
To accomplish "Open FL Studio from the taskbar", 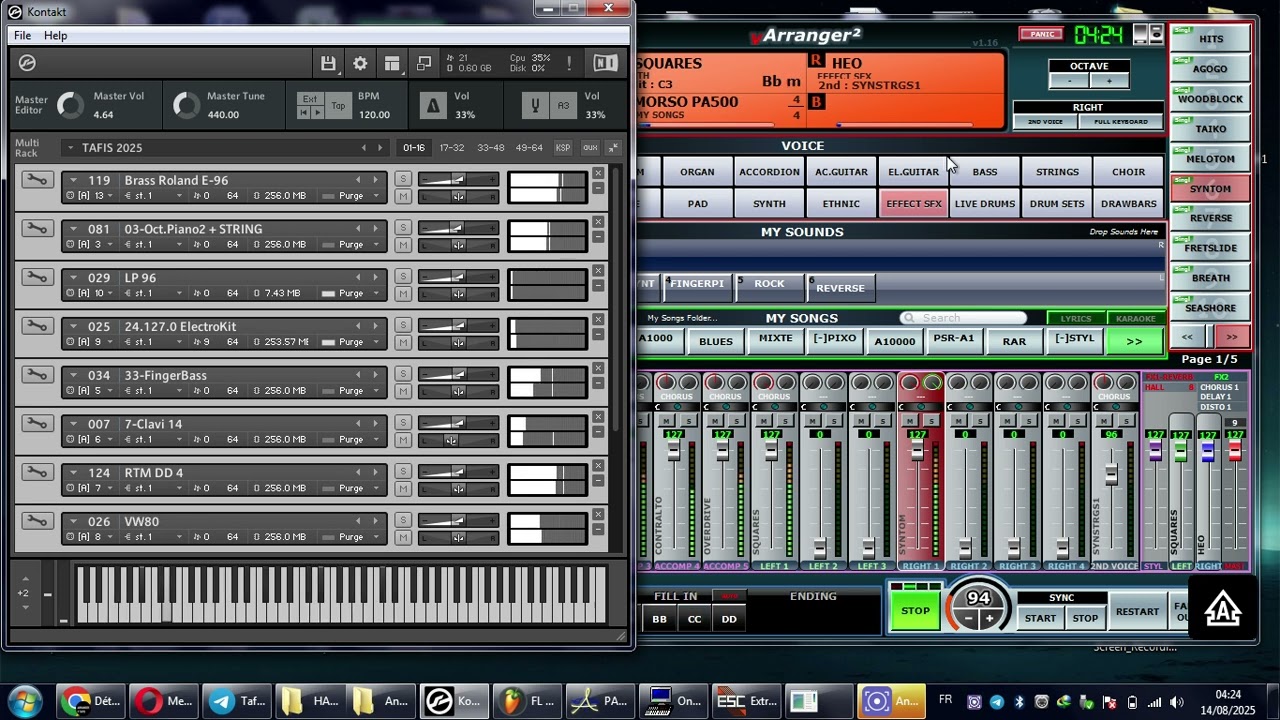I will tap(527, 701).
